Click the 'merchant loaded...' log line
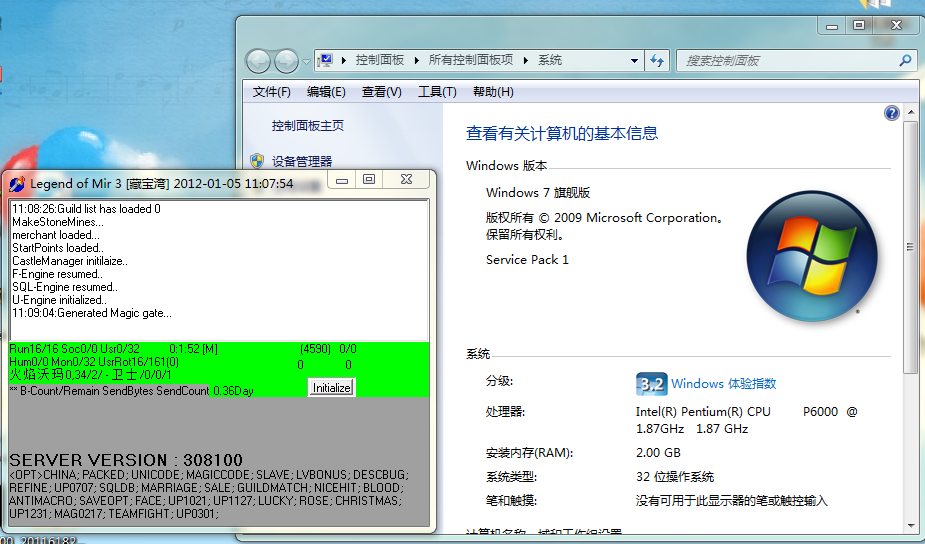Viewport: 925px width, 544px height. [x=55, y=235]
